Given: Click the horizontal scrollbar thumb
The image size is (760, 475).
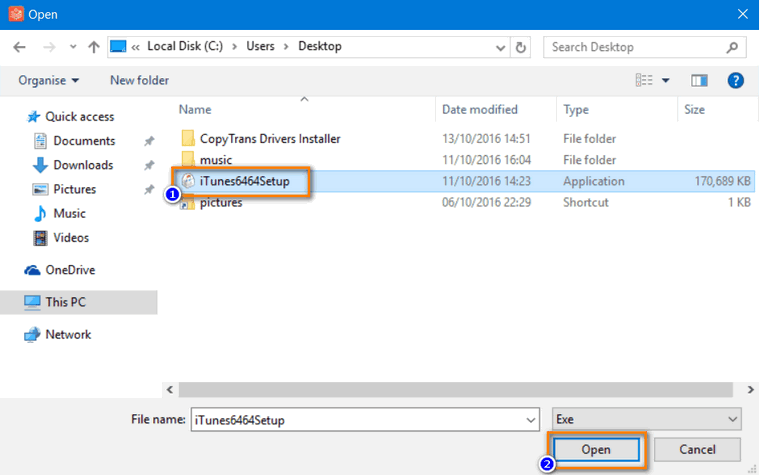Looking at the screenshot, I should click(456, 390).
